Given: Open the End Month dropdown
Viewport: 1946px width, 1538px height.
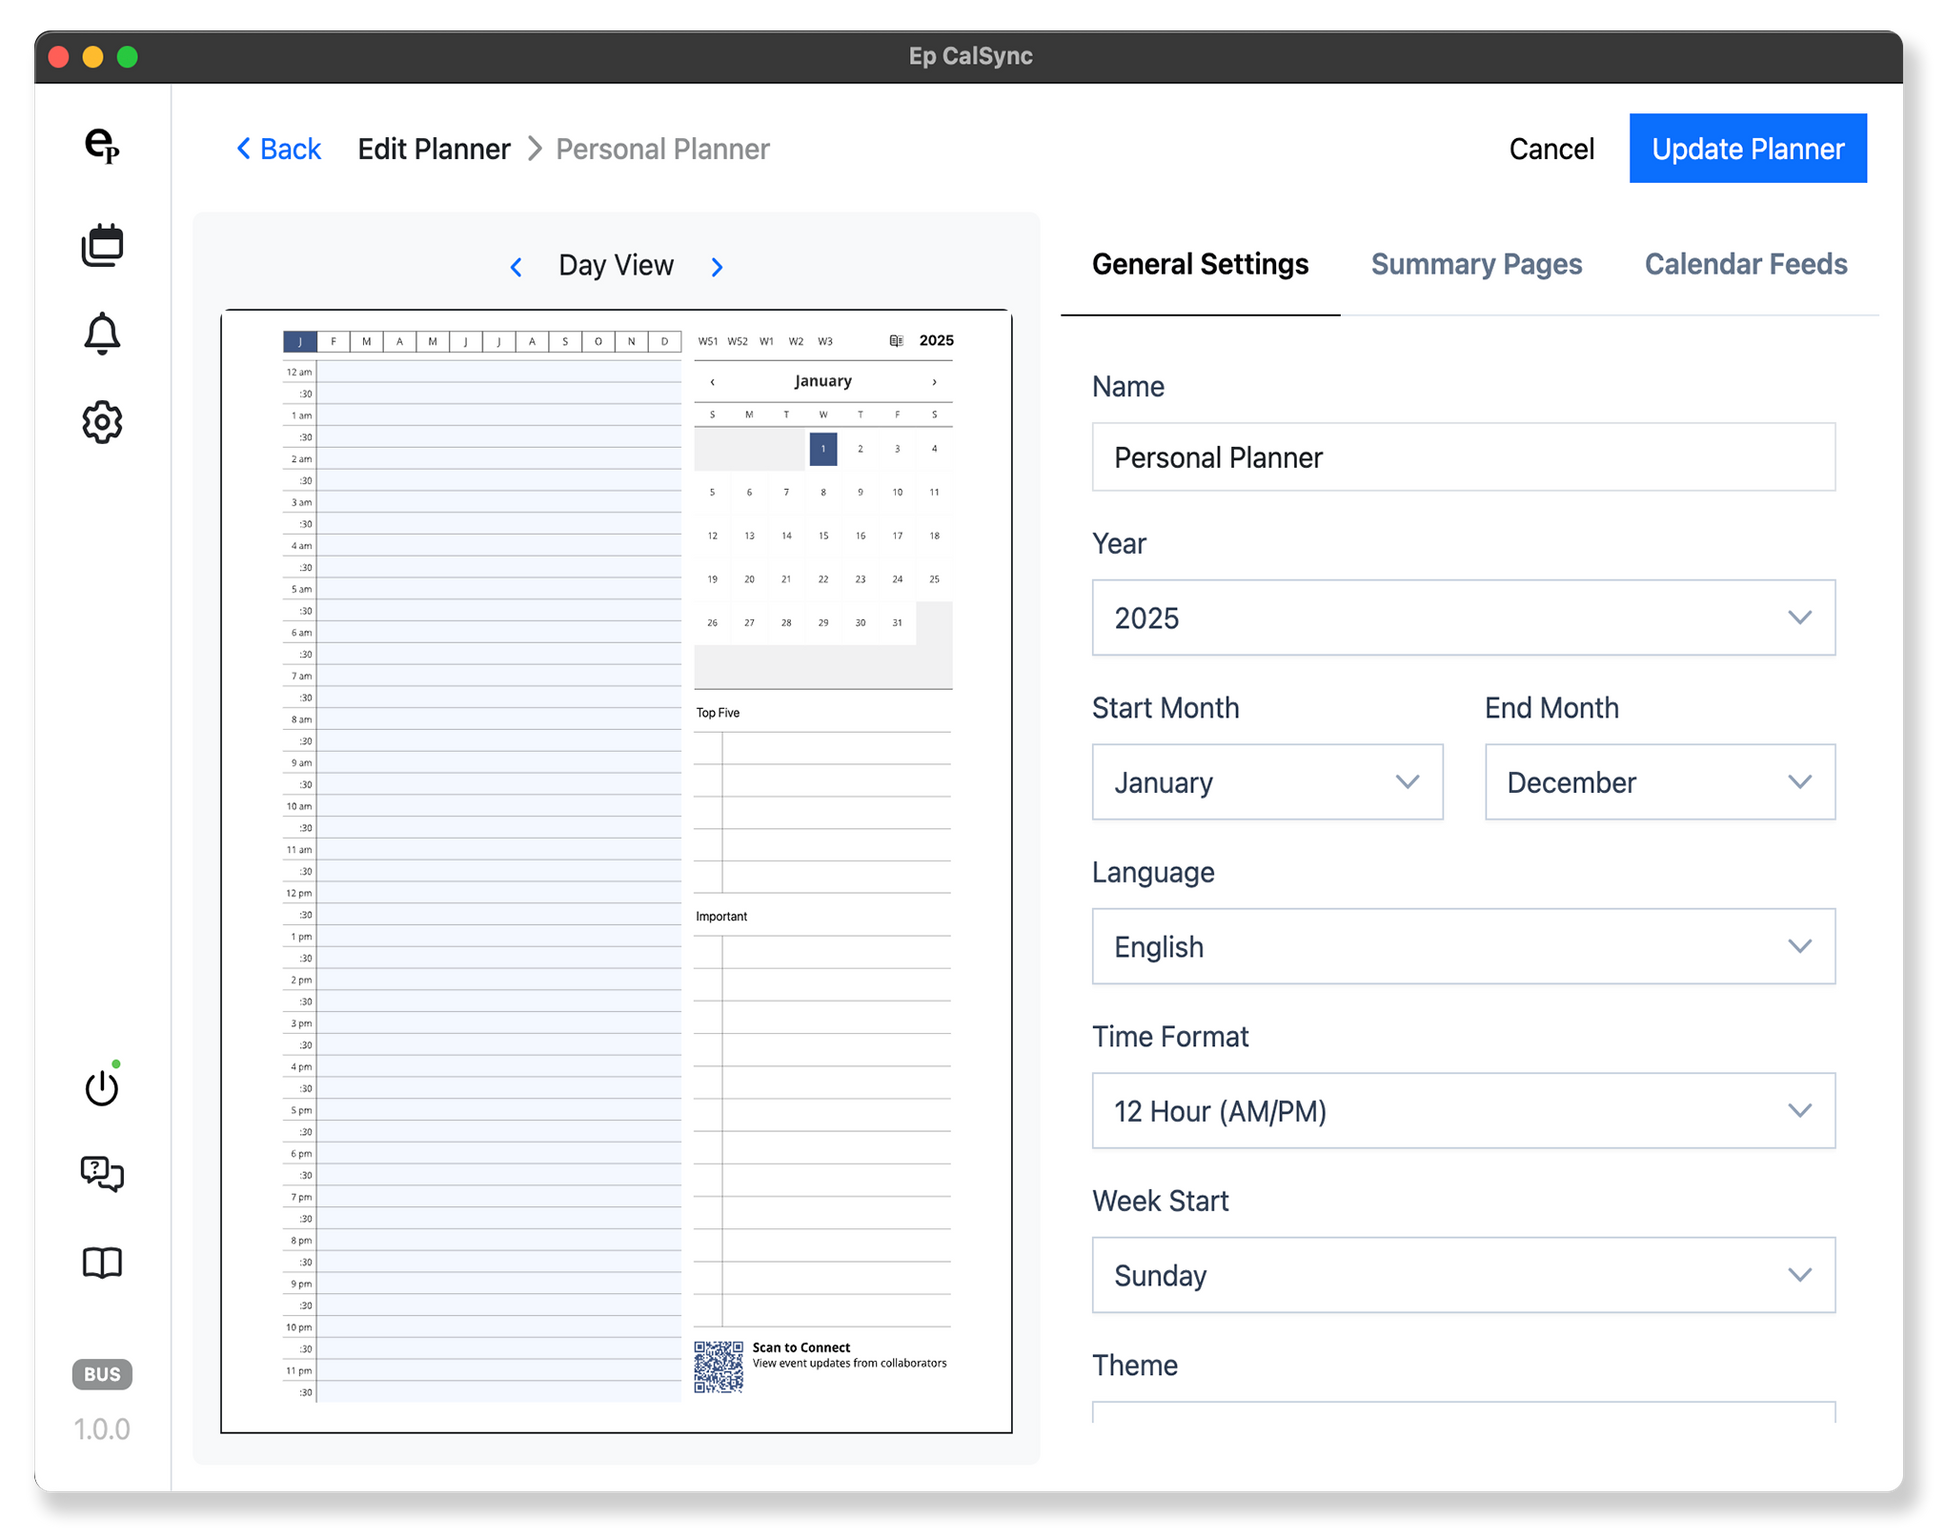Looking at the screenshot, I should (x=1659, y=782).
